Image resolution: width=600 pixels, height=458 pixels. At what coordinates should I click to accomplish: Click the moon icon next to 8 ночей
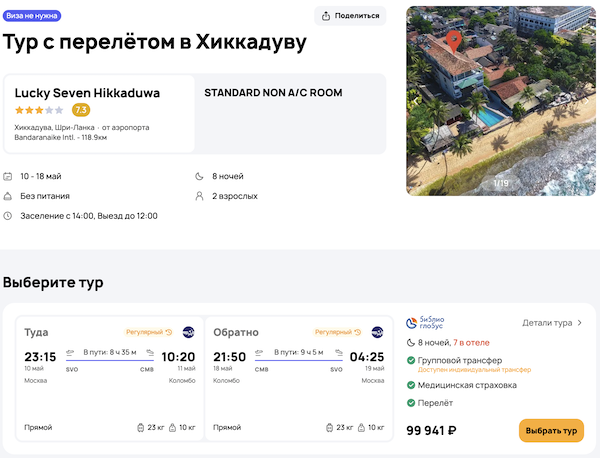pos(199,177)
